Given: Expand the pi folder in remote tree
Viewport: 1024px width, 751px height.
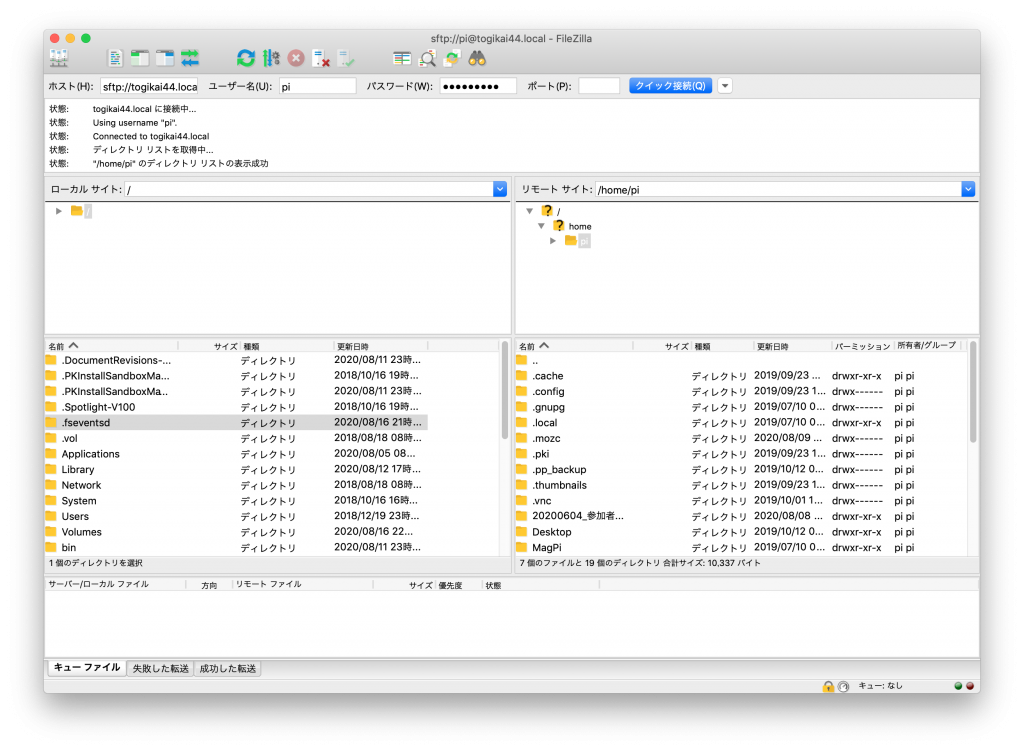Looking at the screenshot, I should [x=553, y=241].
